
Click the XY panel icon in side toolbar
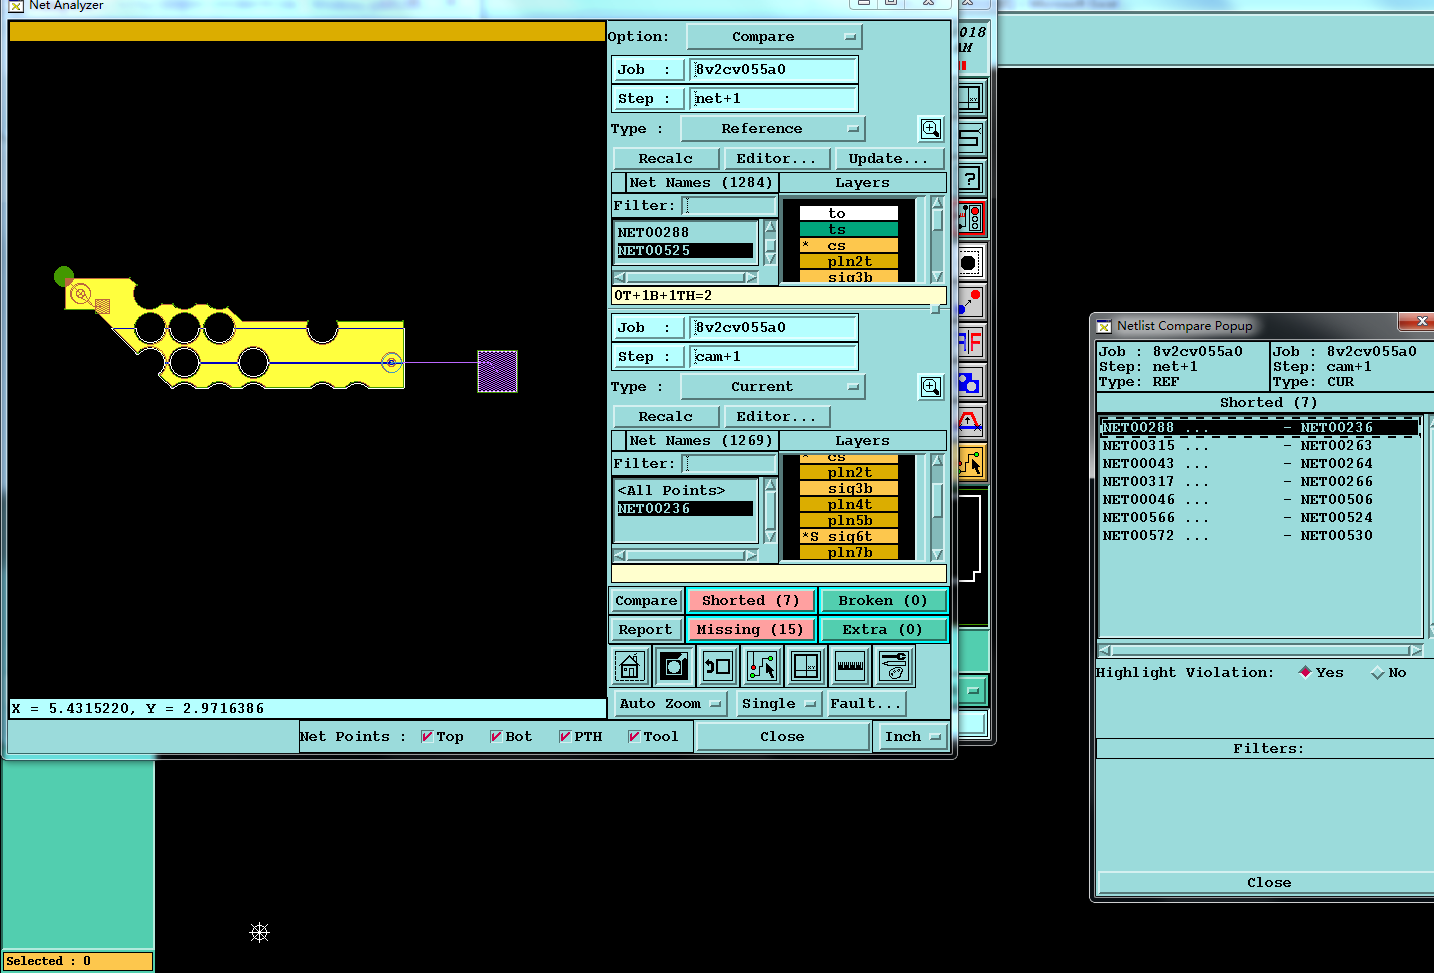coord(970,98)
